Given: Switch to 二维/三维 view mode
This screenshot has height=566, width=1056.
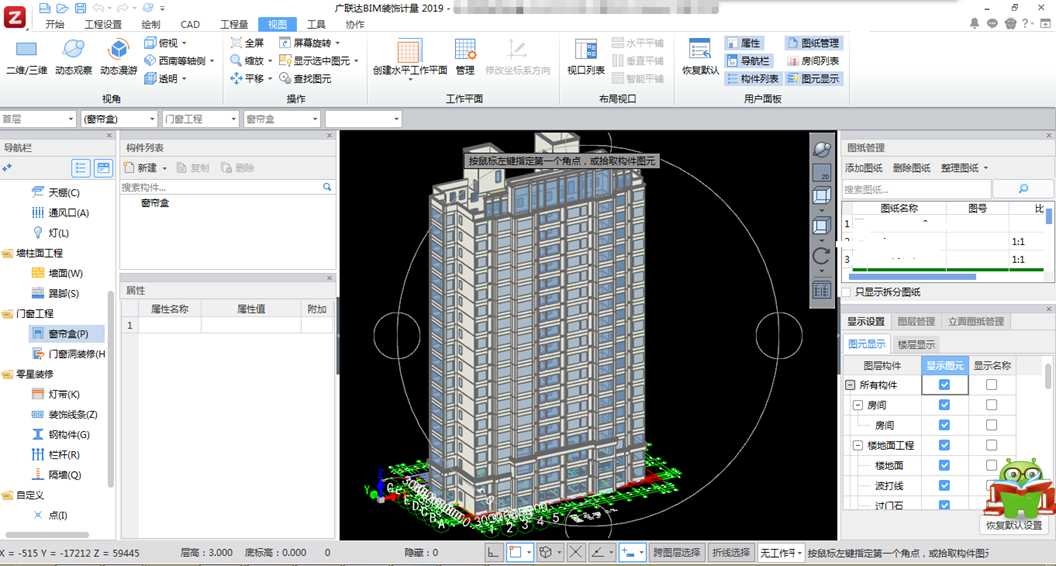Looking at the screenshot, I should 26,57.
